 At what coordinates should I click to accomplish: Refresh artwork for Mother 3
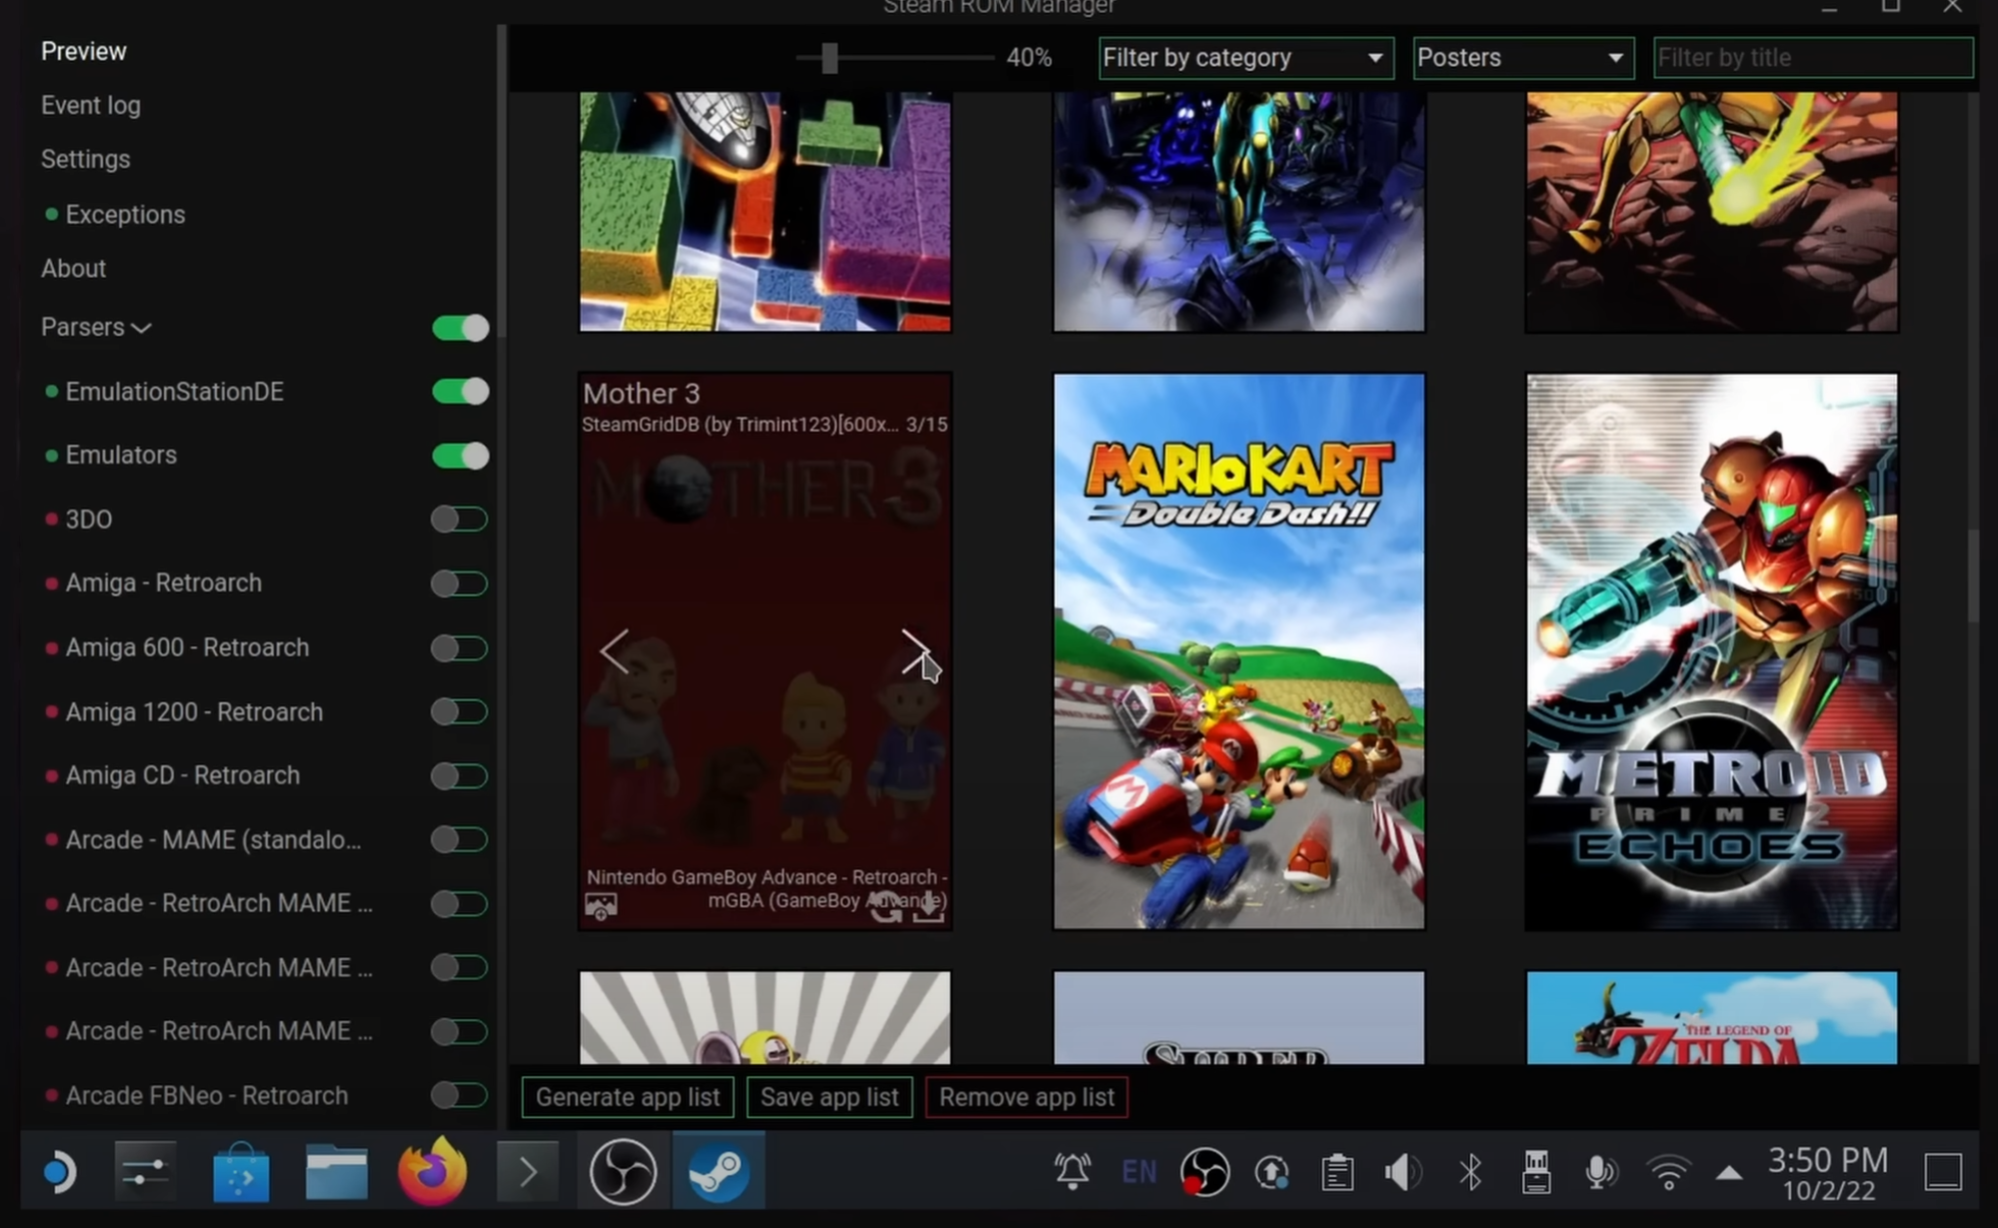(x=885, y=907)
